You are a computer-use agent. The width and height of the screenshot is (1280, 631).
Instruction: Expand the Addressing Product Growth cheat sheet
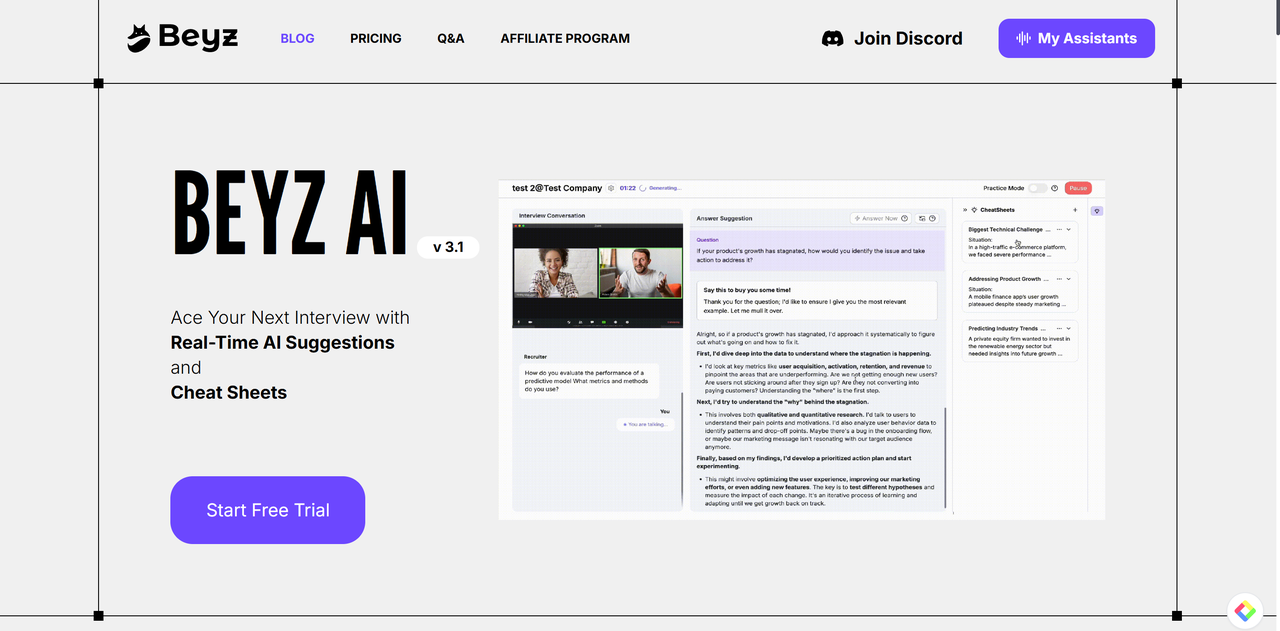coord(1069,279)
